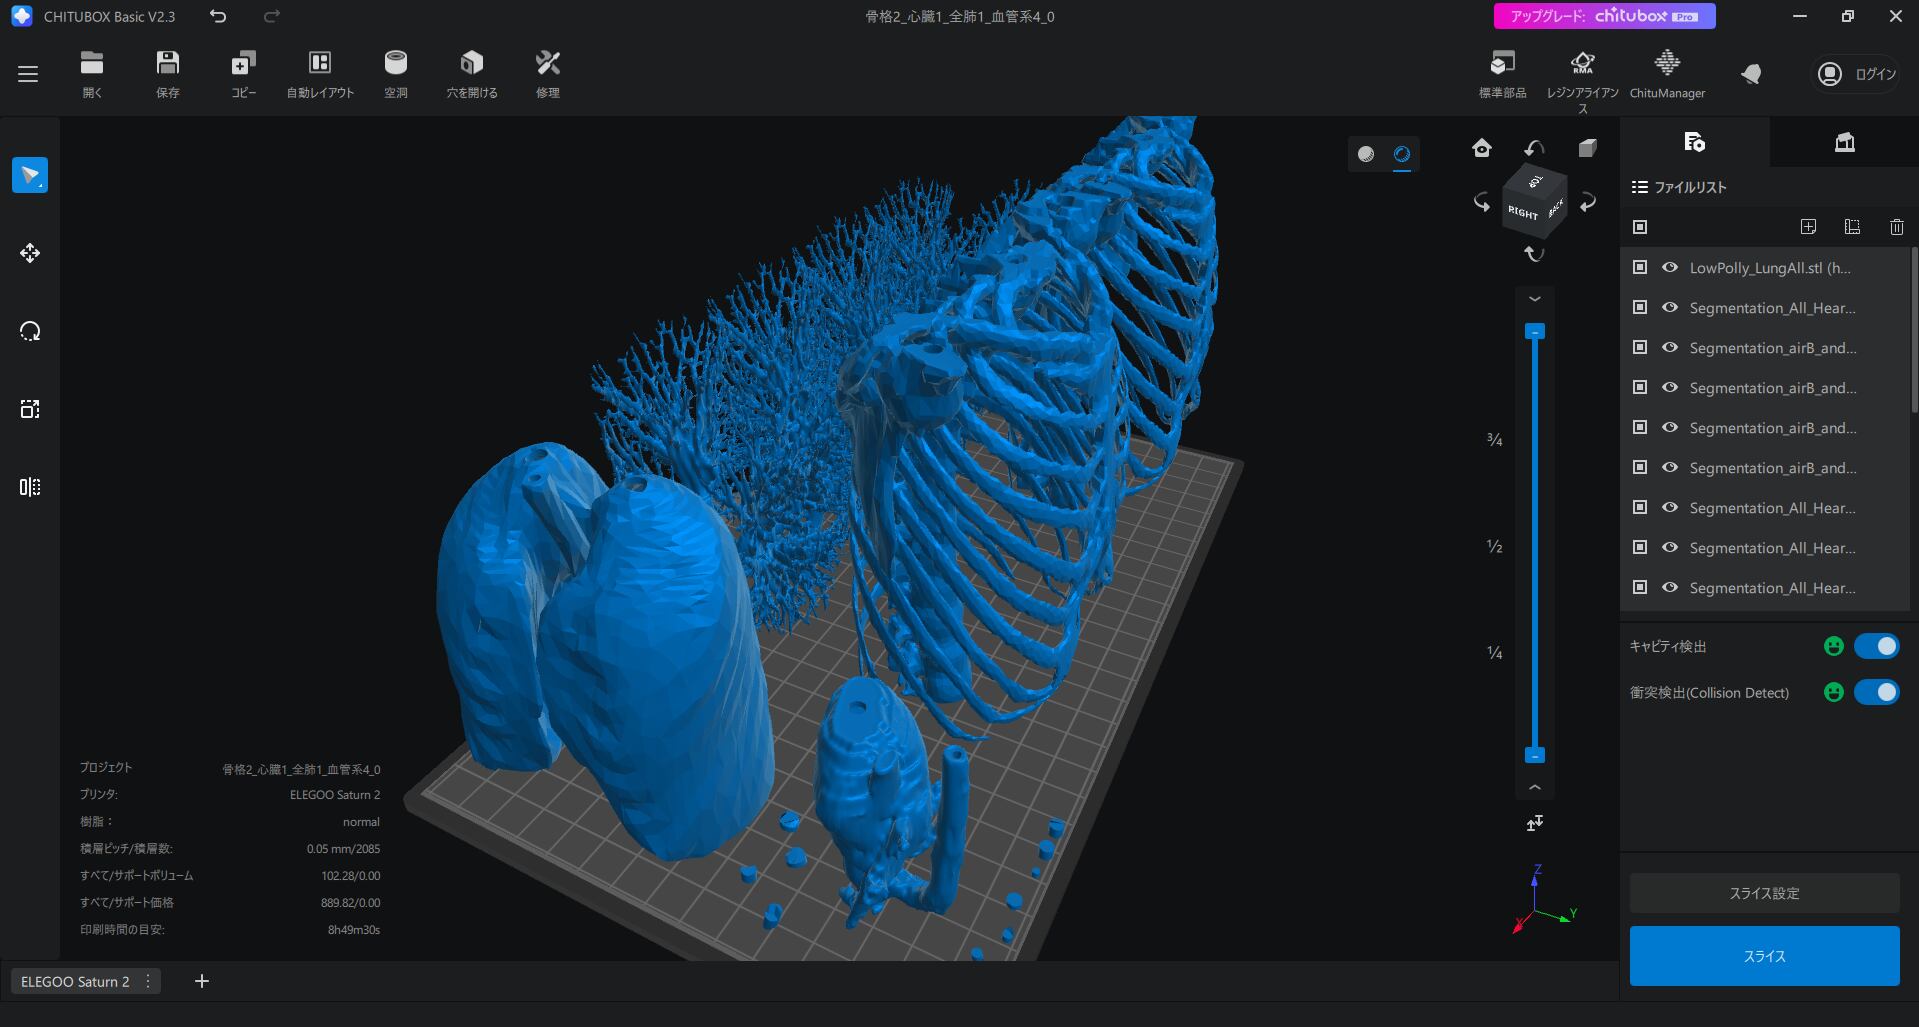The height and width of the screenshot is (1027, 1919).
Task: Select the Move tool in left sidebar
Action: 30,253
